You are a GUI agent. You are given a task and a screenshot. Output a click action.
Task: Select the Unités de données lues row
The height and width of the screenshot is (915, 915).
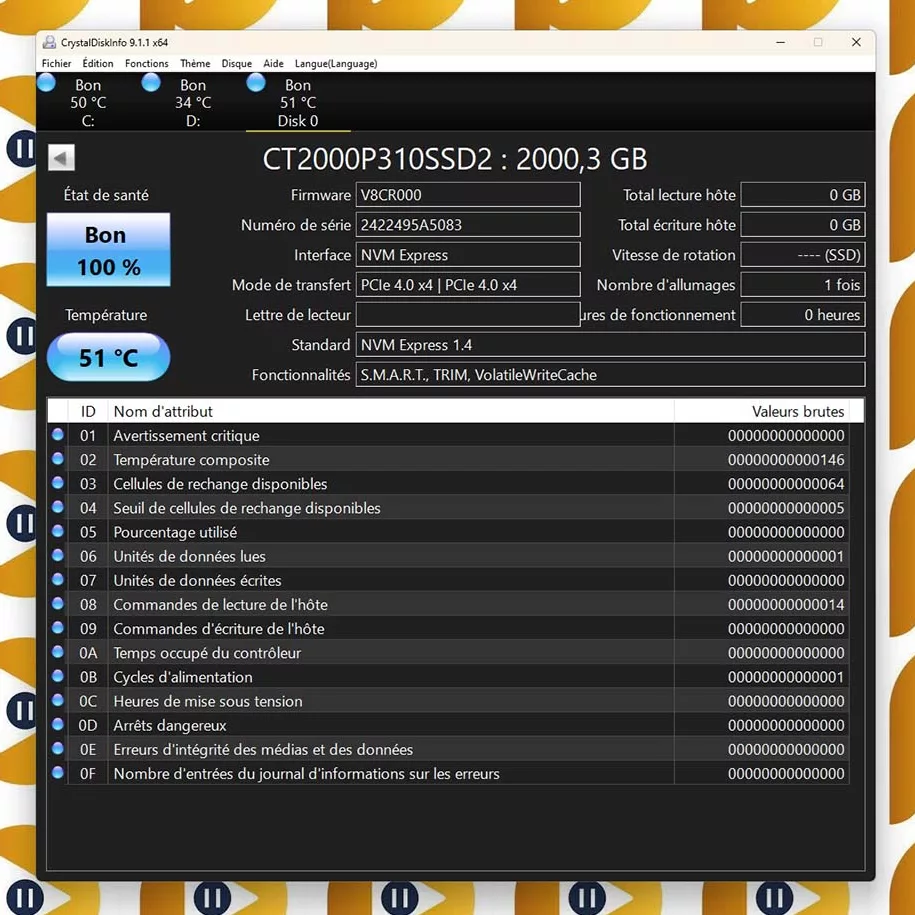448,556
